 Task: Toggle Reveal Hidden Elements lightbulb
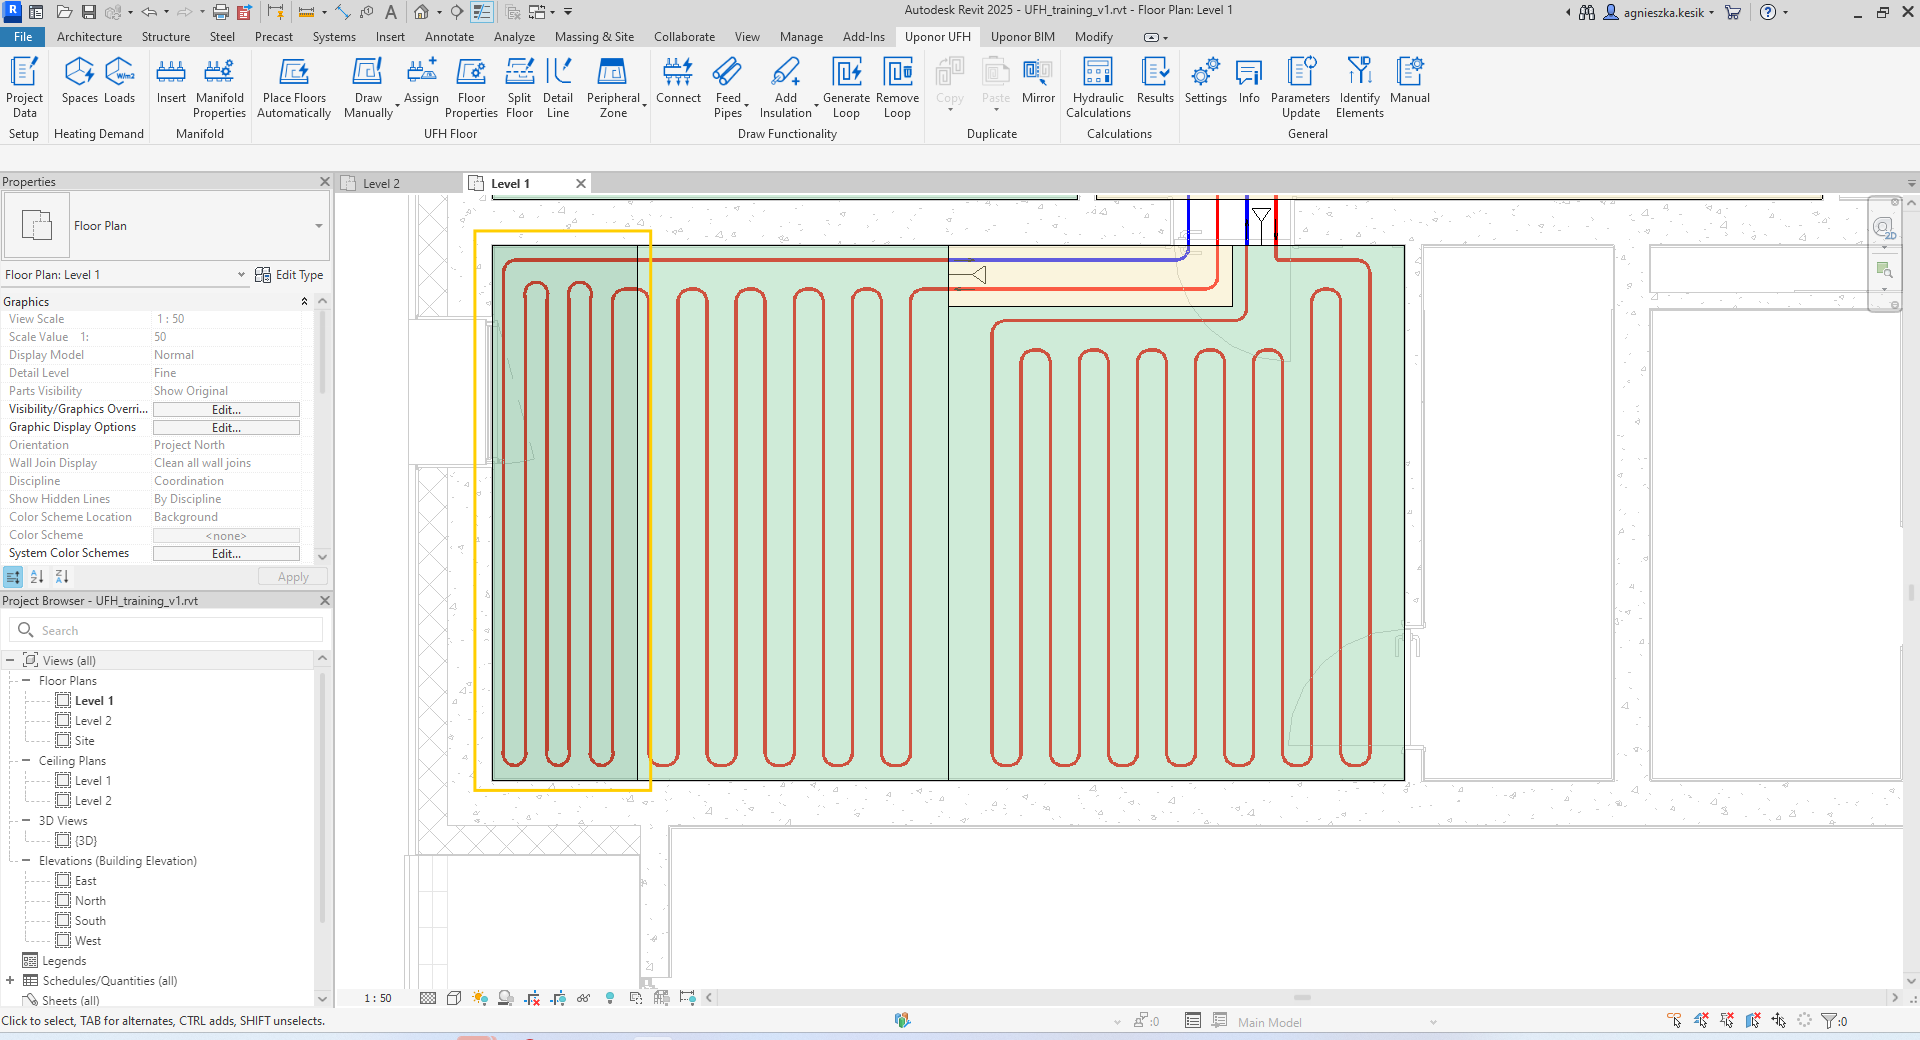coord(610,998)
